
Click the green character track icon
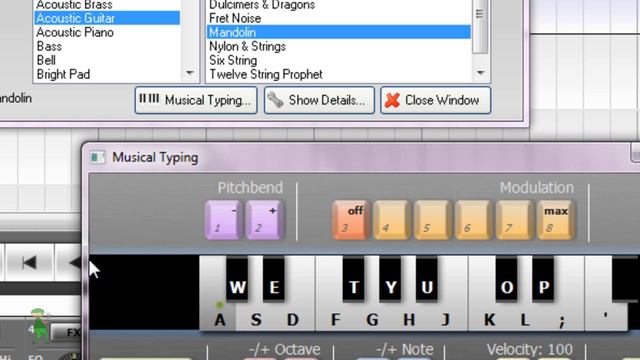(x=40, y=325)
